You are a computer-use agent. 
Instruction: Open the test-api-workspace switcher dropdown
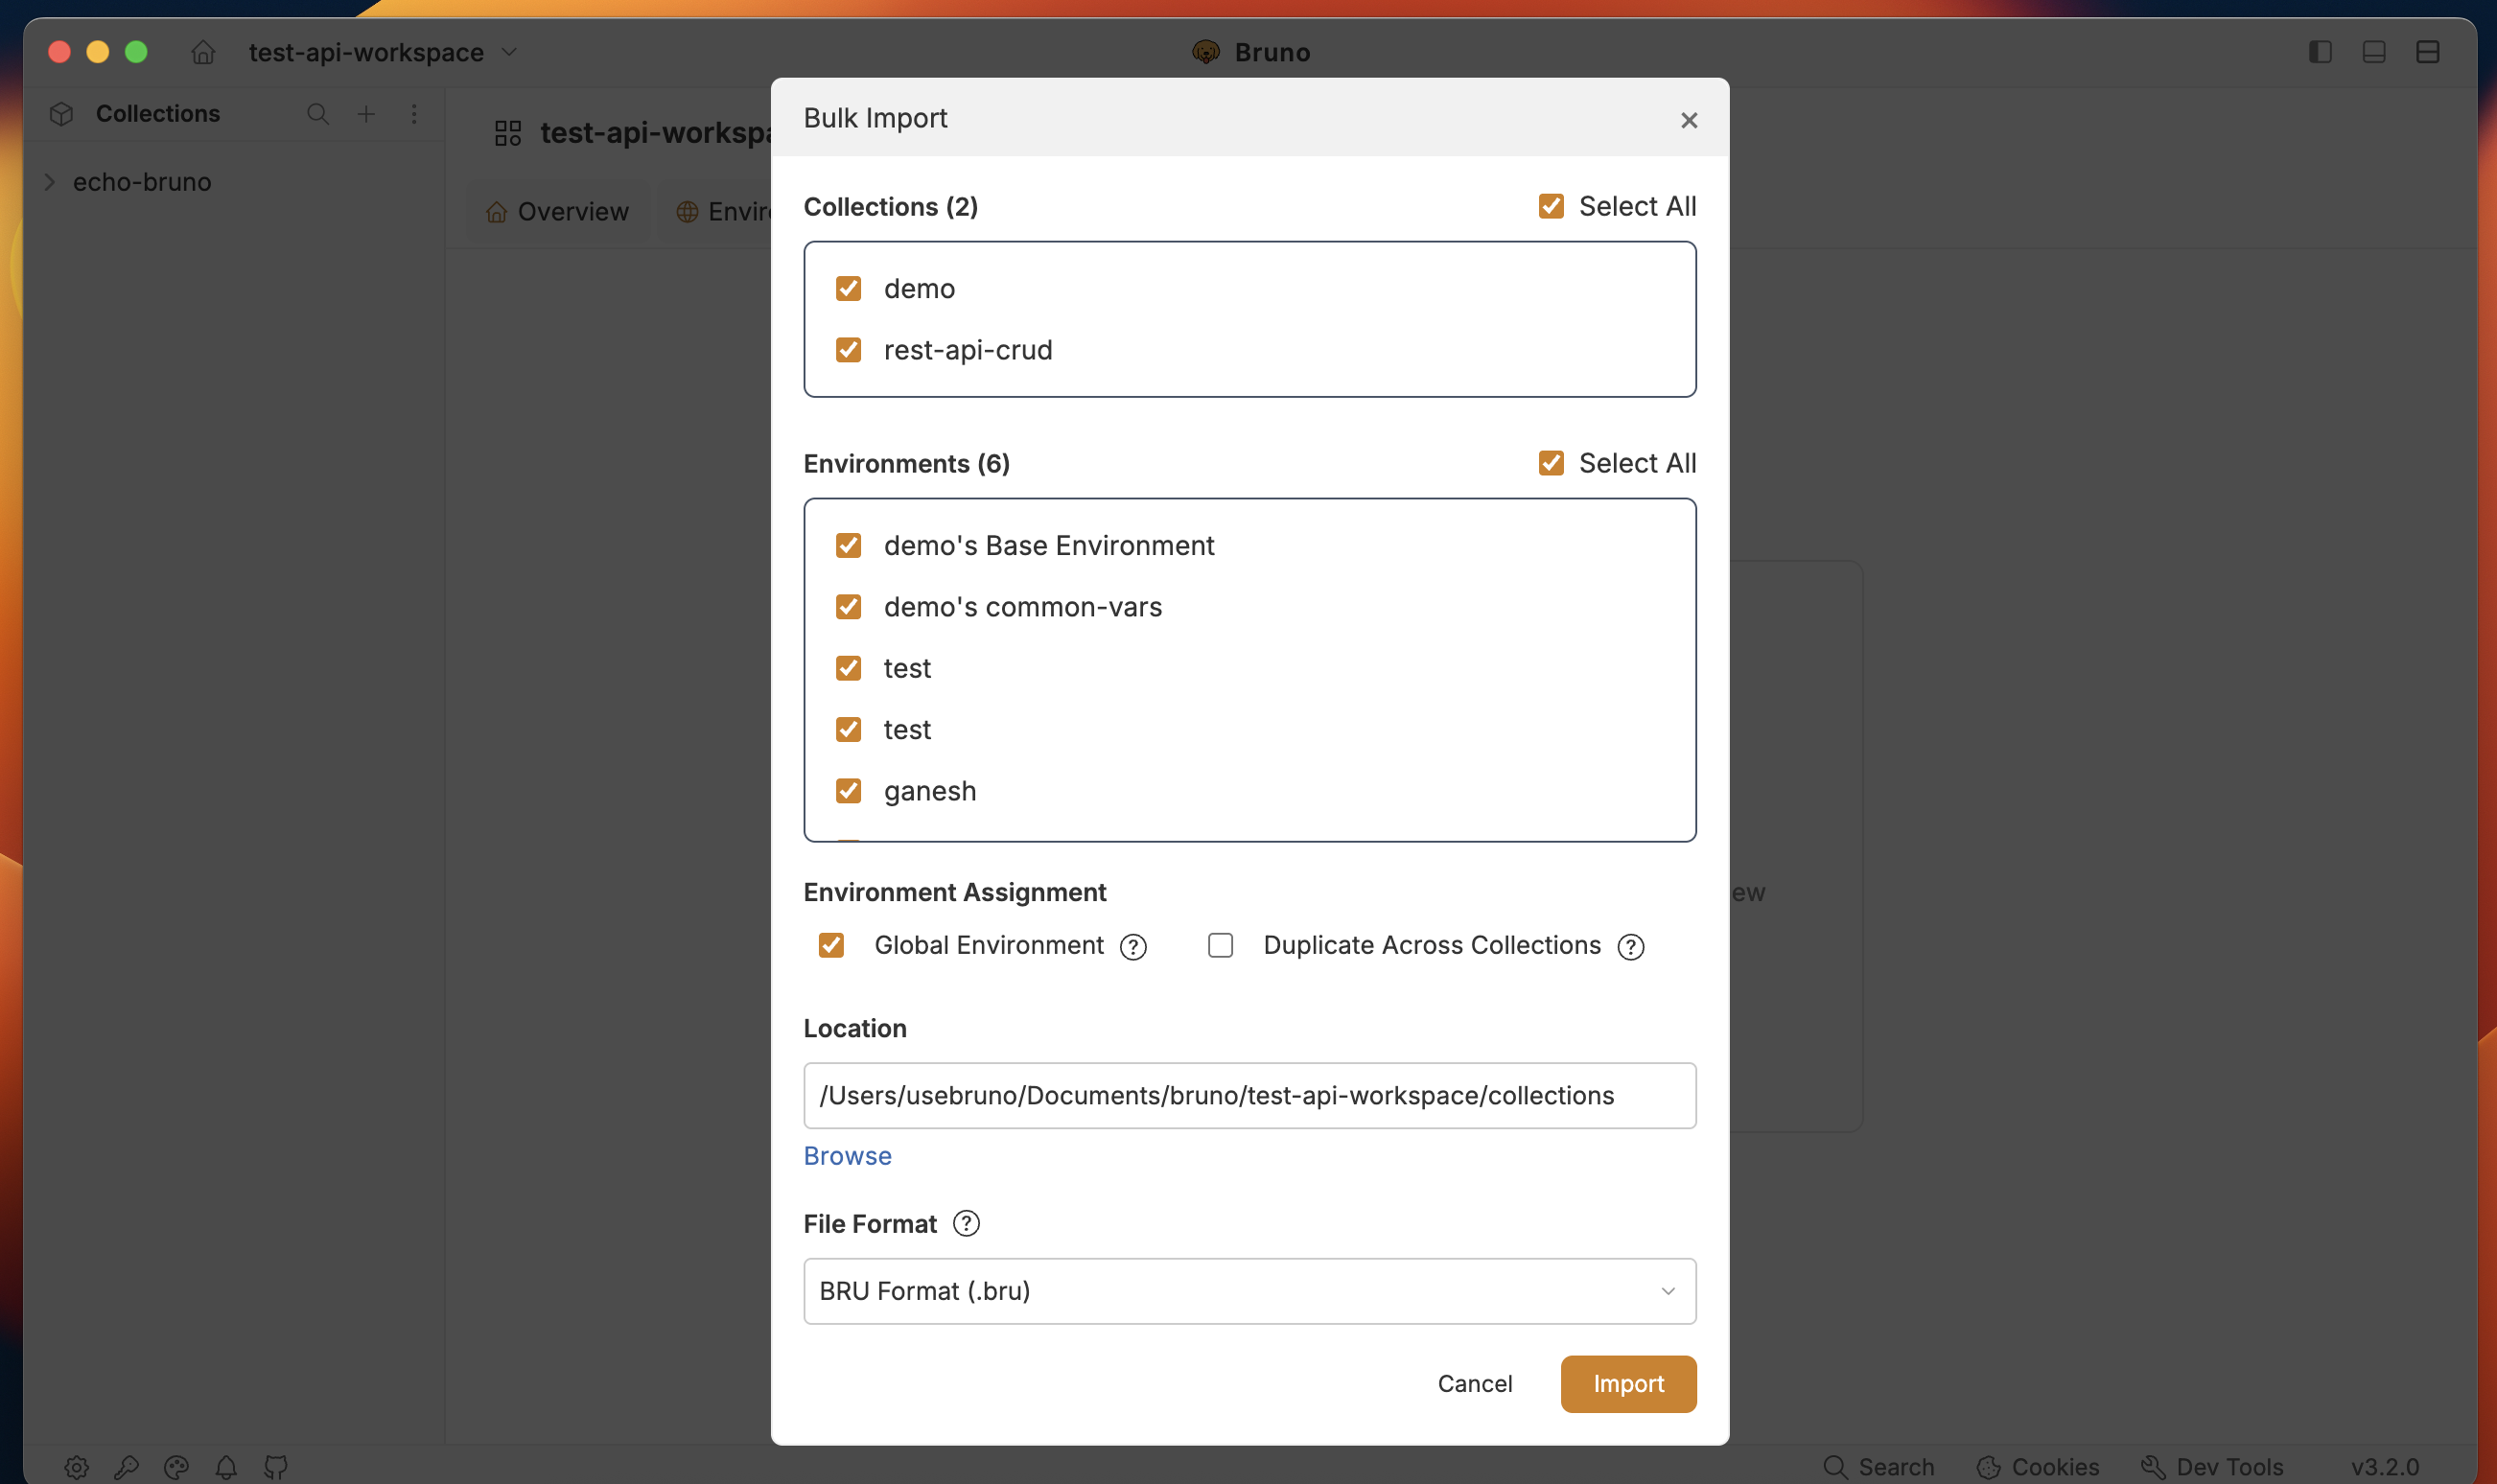509,52
